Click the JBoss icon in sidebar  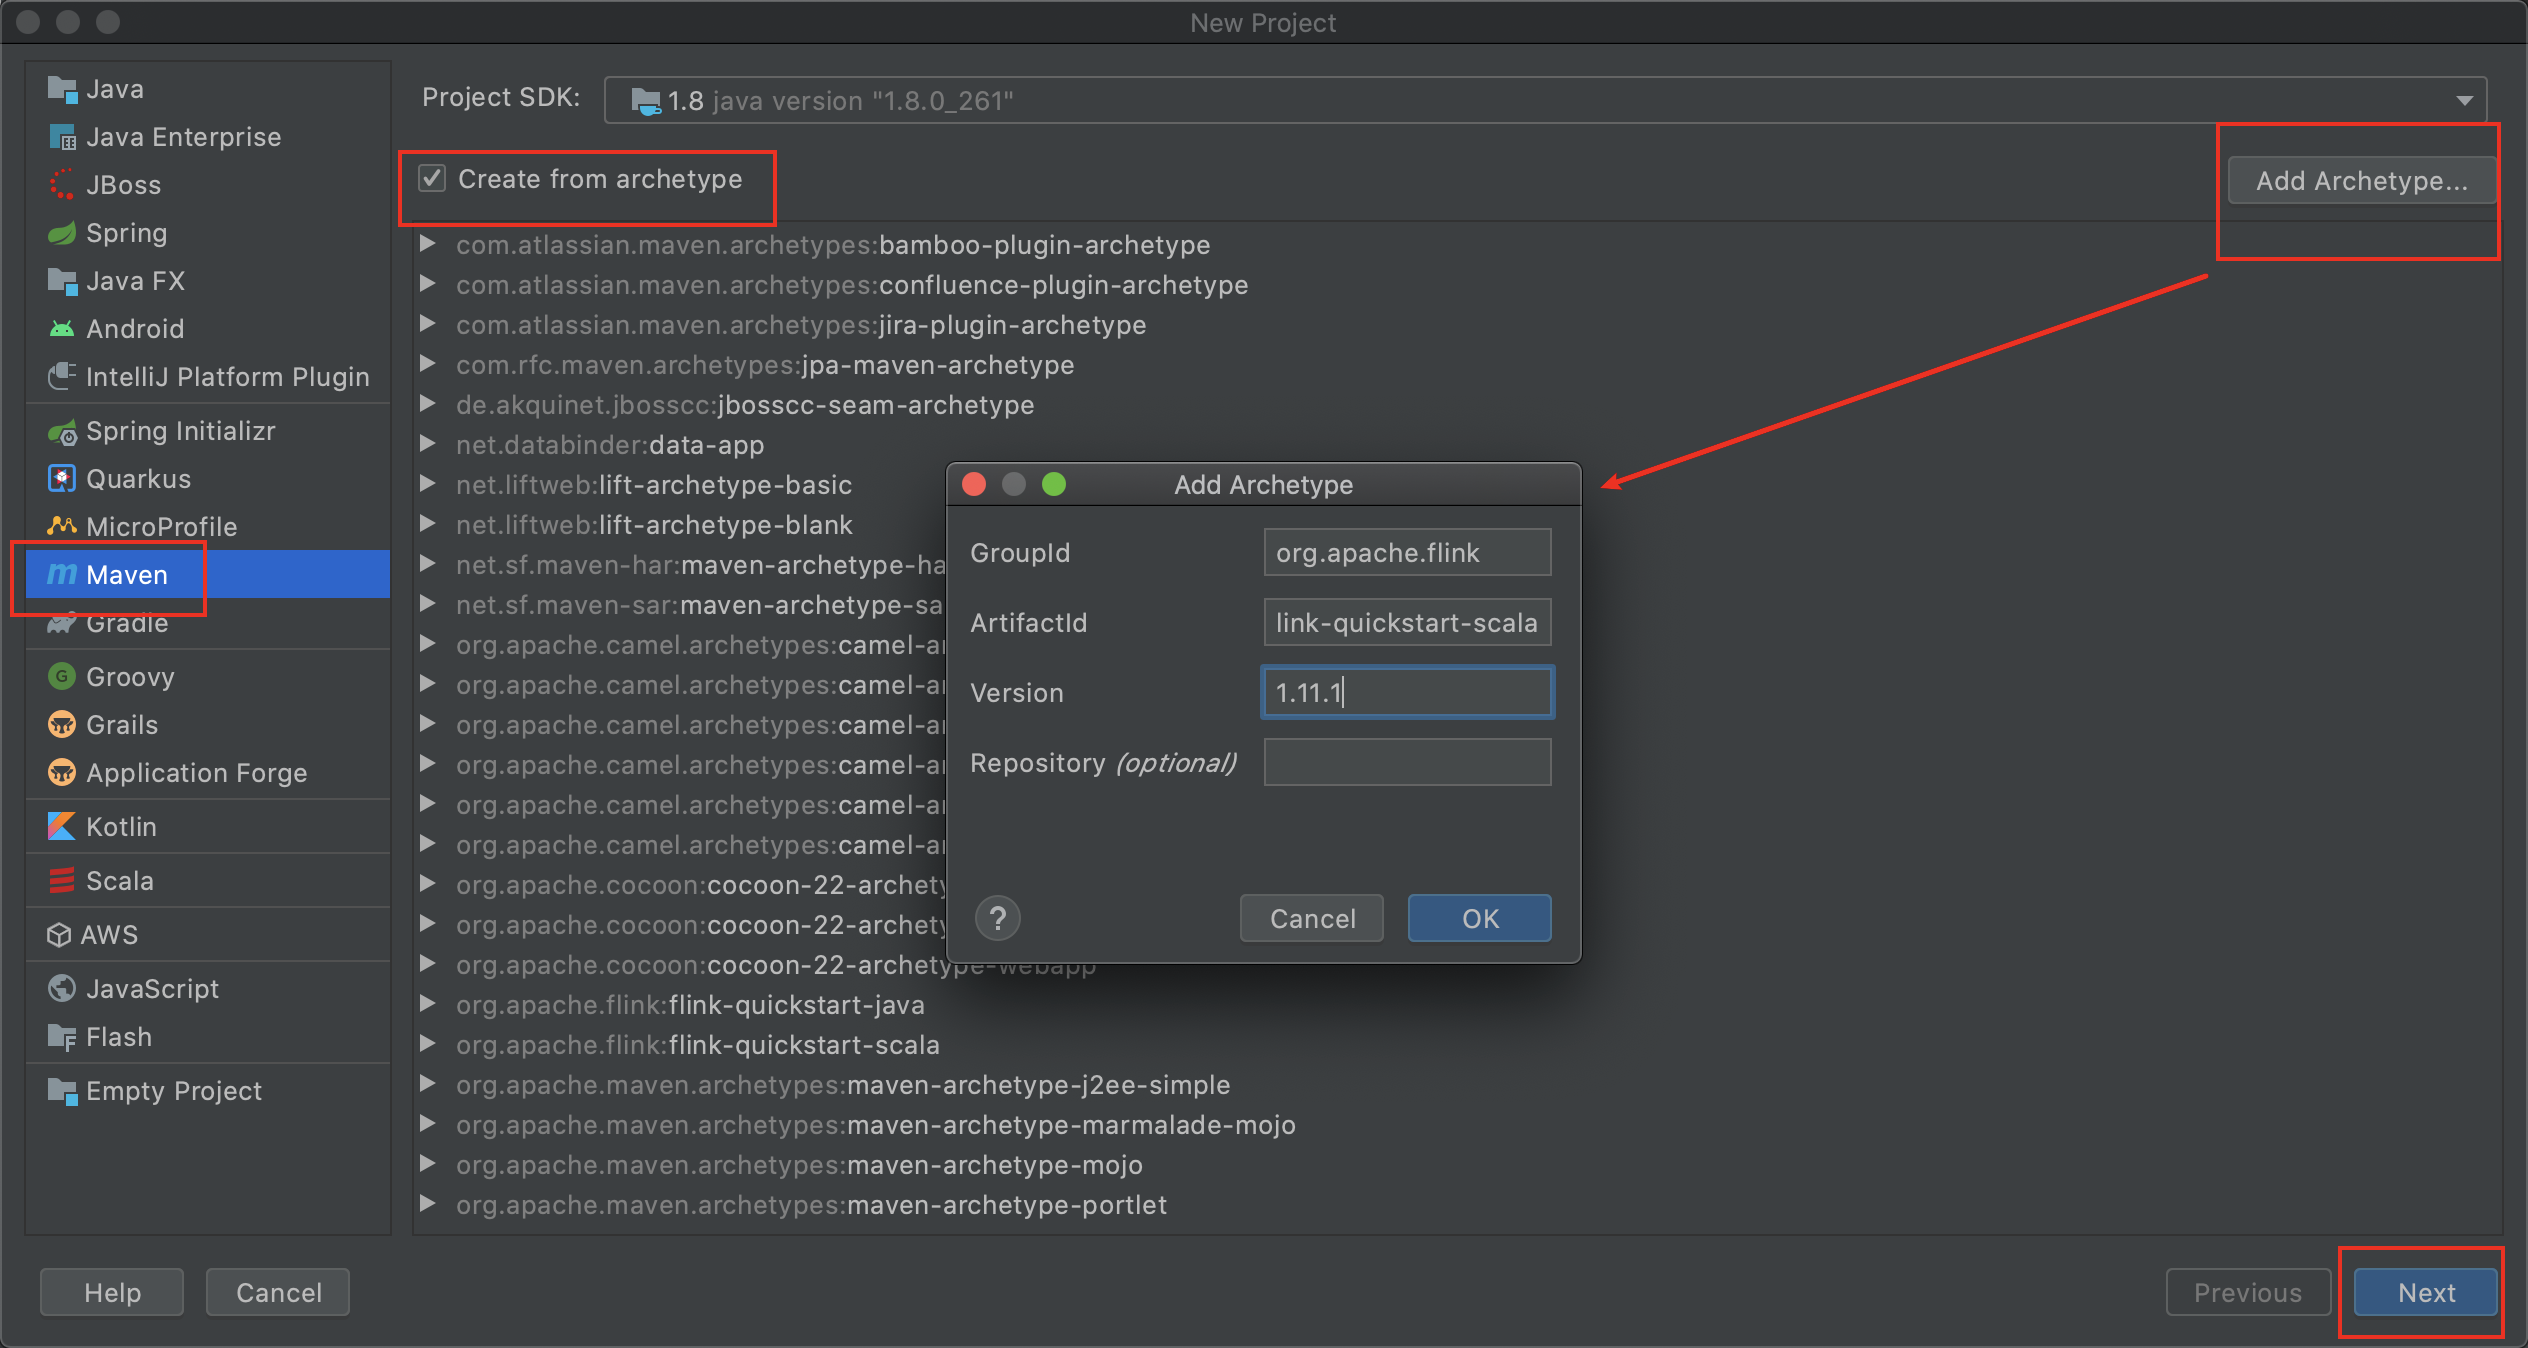pos(62,186)
